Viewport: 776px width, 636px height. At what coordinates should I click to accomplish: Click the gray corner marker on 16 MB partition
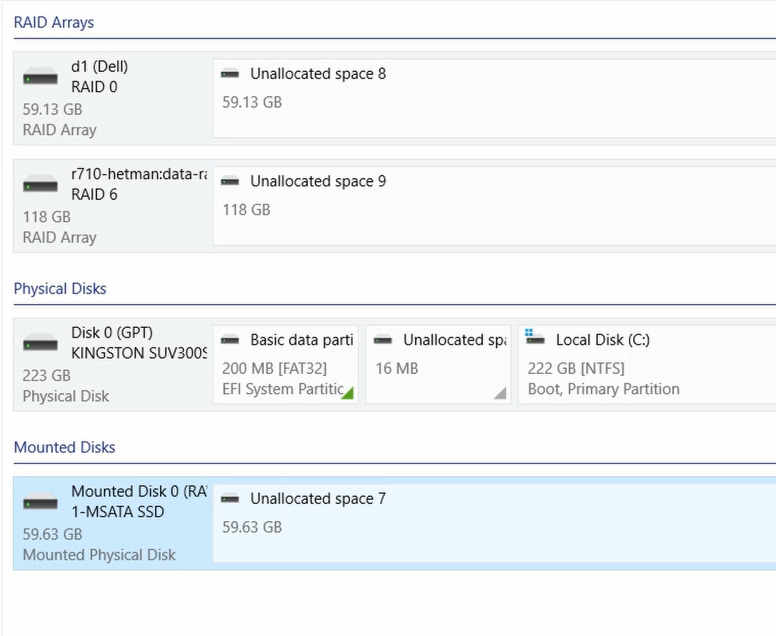(501, 394)
